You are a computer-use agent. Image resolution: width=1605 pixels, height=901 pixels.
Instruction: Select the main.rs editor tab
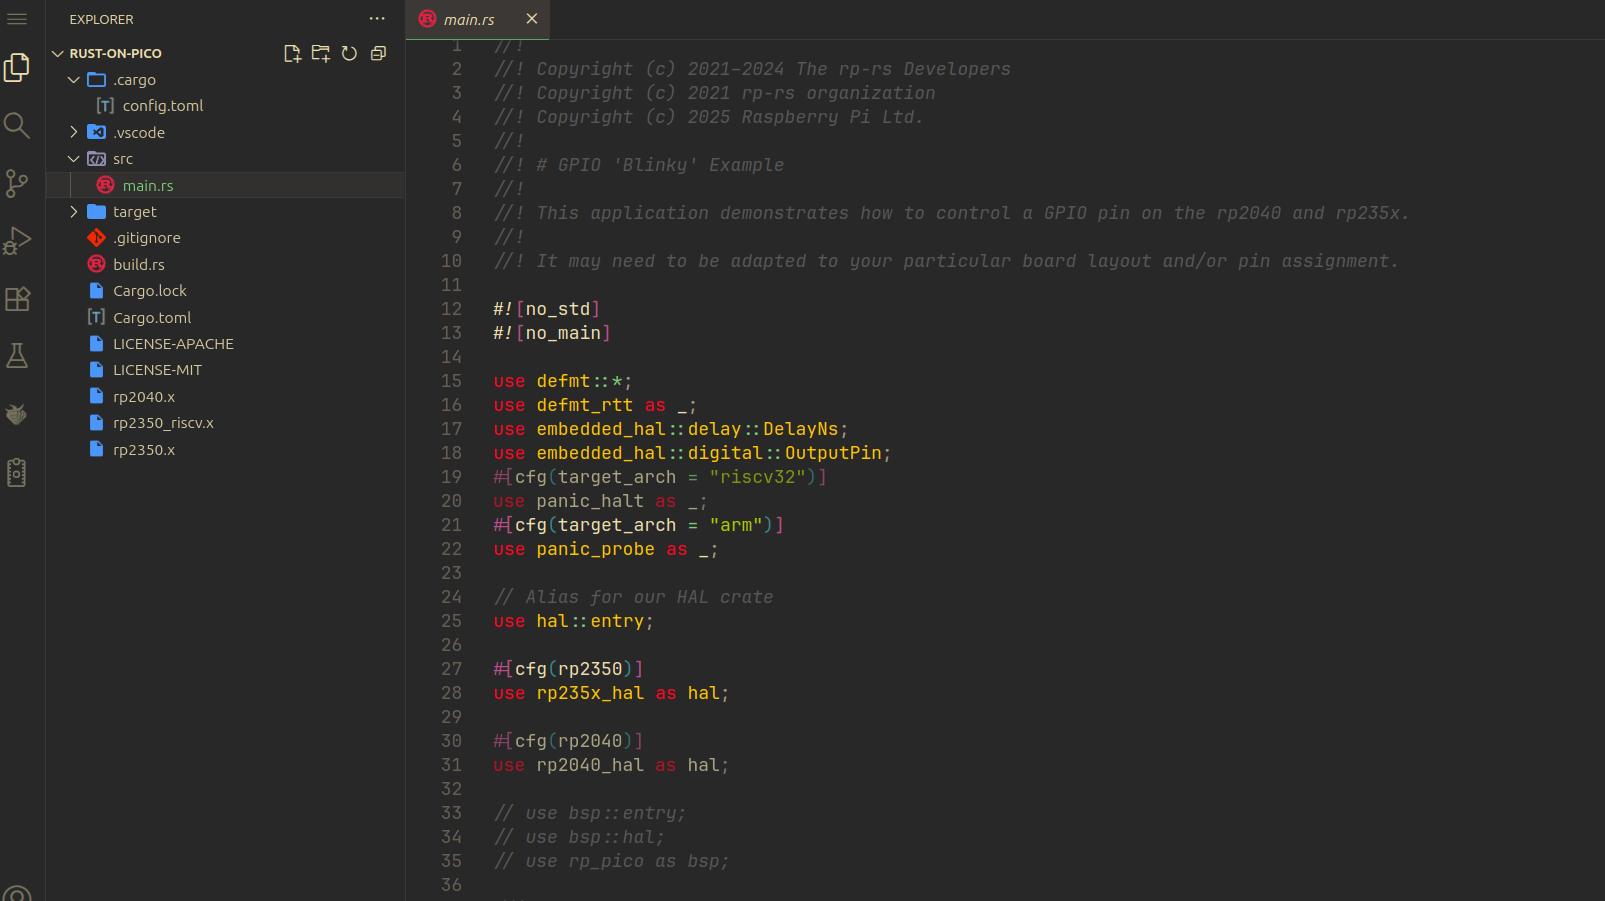[x=470, y=18]
